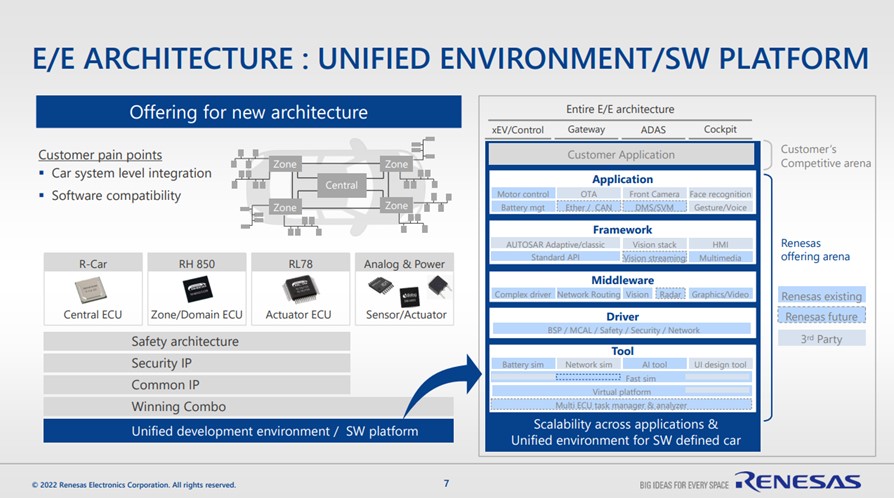Click the 'Cockpit' column header

click(x=720, y=129)
